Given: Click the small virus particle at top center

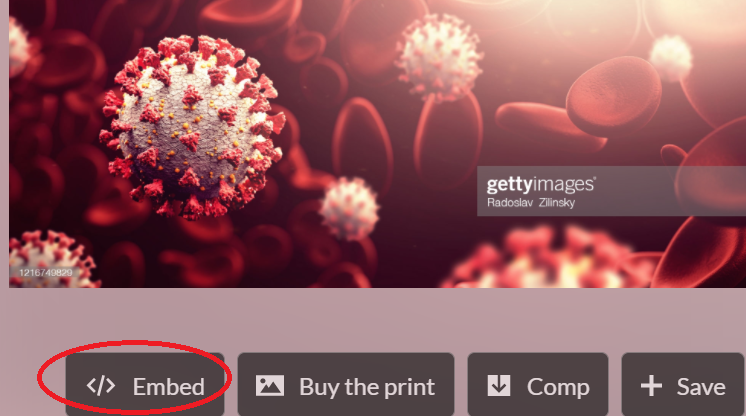Looking at the screenshot, I should pyautogui.click(x=440, y=57).
